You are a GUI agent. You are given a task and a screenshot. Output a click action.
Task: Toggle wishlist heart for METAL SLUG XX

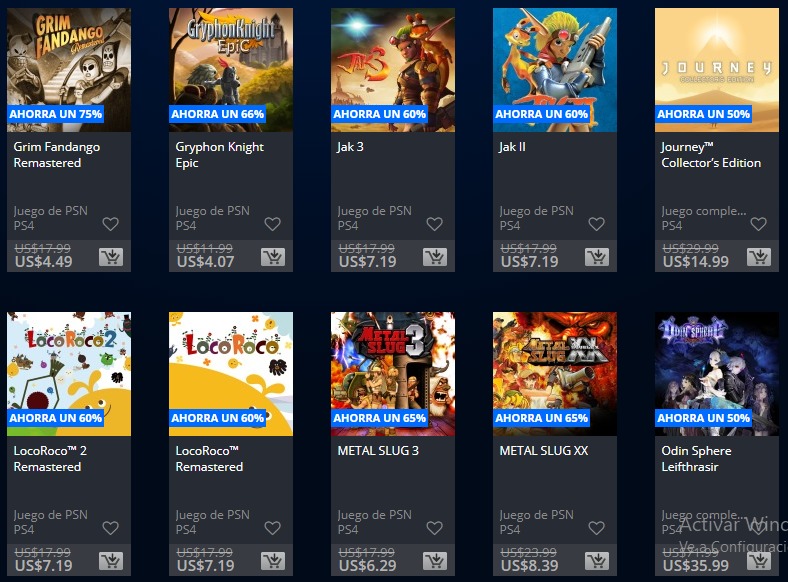(x=597, y=528)
